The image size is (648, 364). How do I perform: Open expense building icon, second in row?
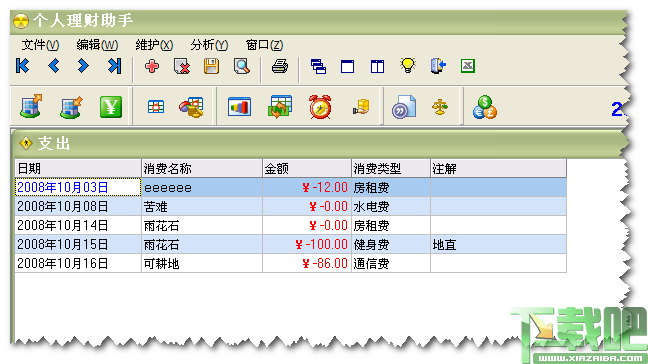[x=71, y=107]
